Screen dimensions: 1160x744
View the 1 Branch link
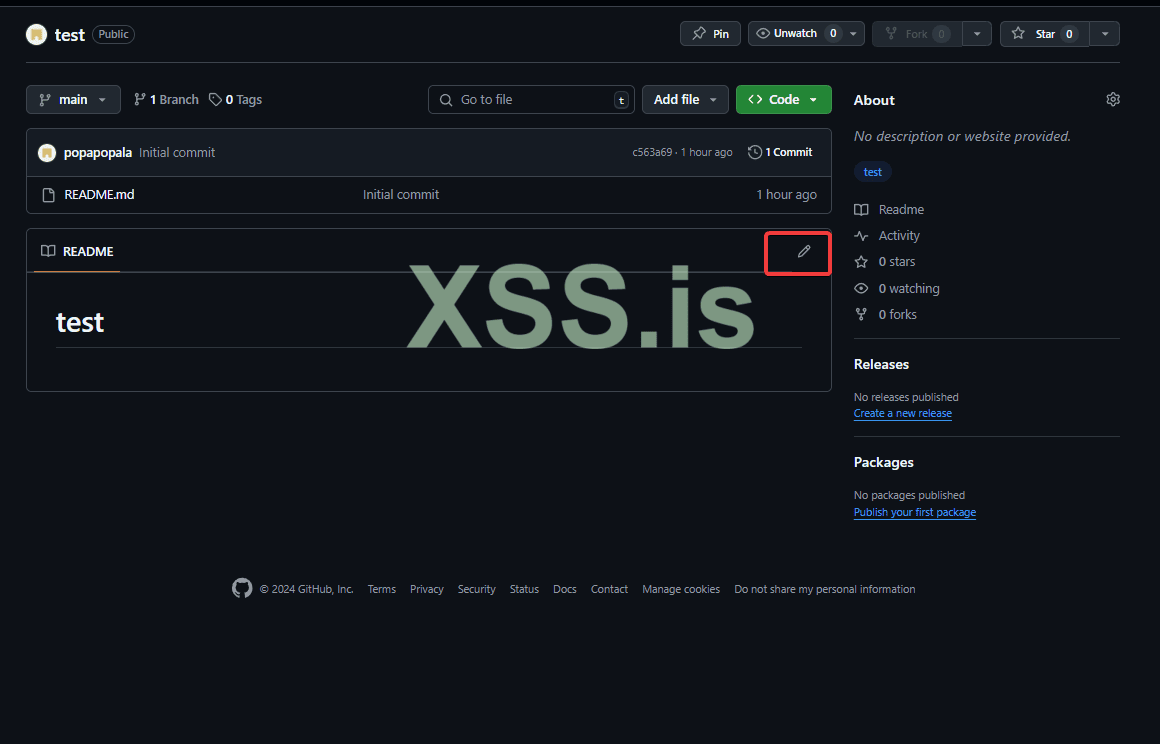click(166, 100)
